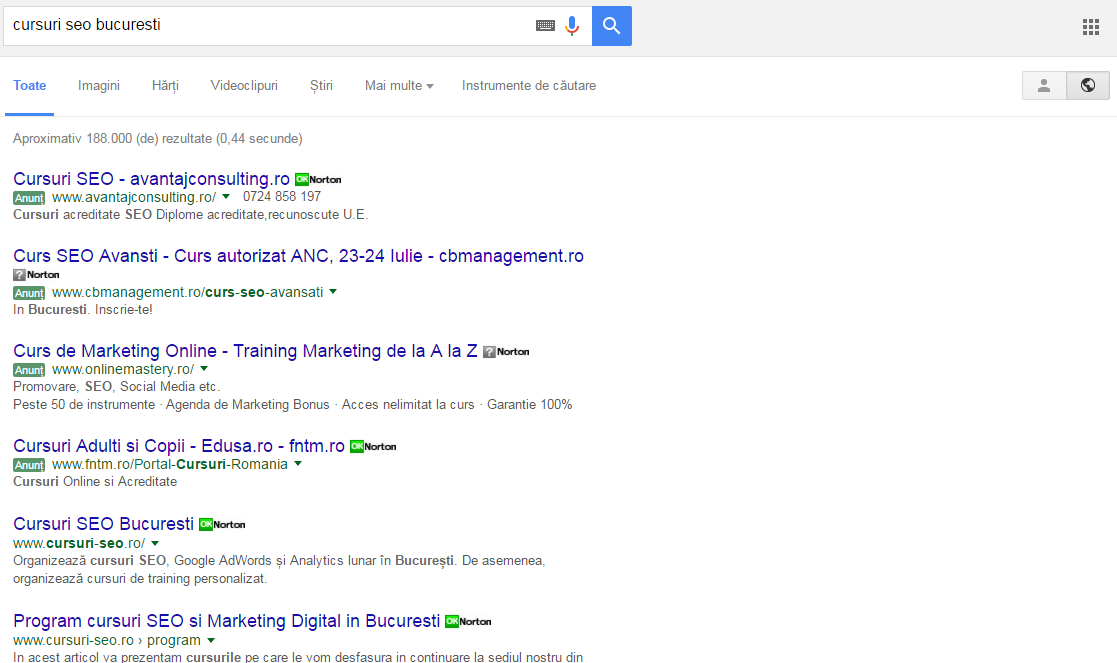Click In Bucuresti. Inscrie-te! description
The image size is (1117, 663).
pos(83,310)
